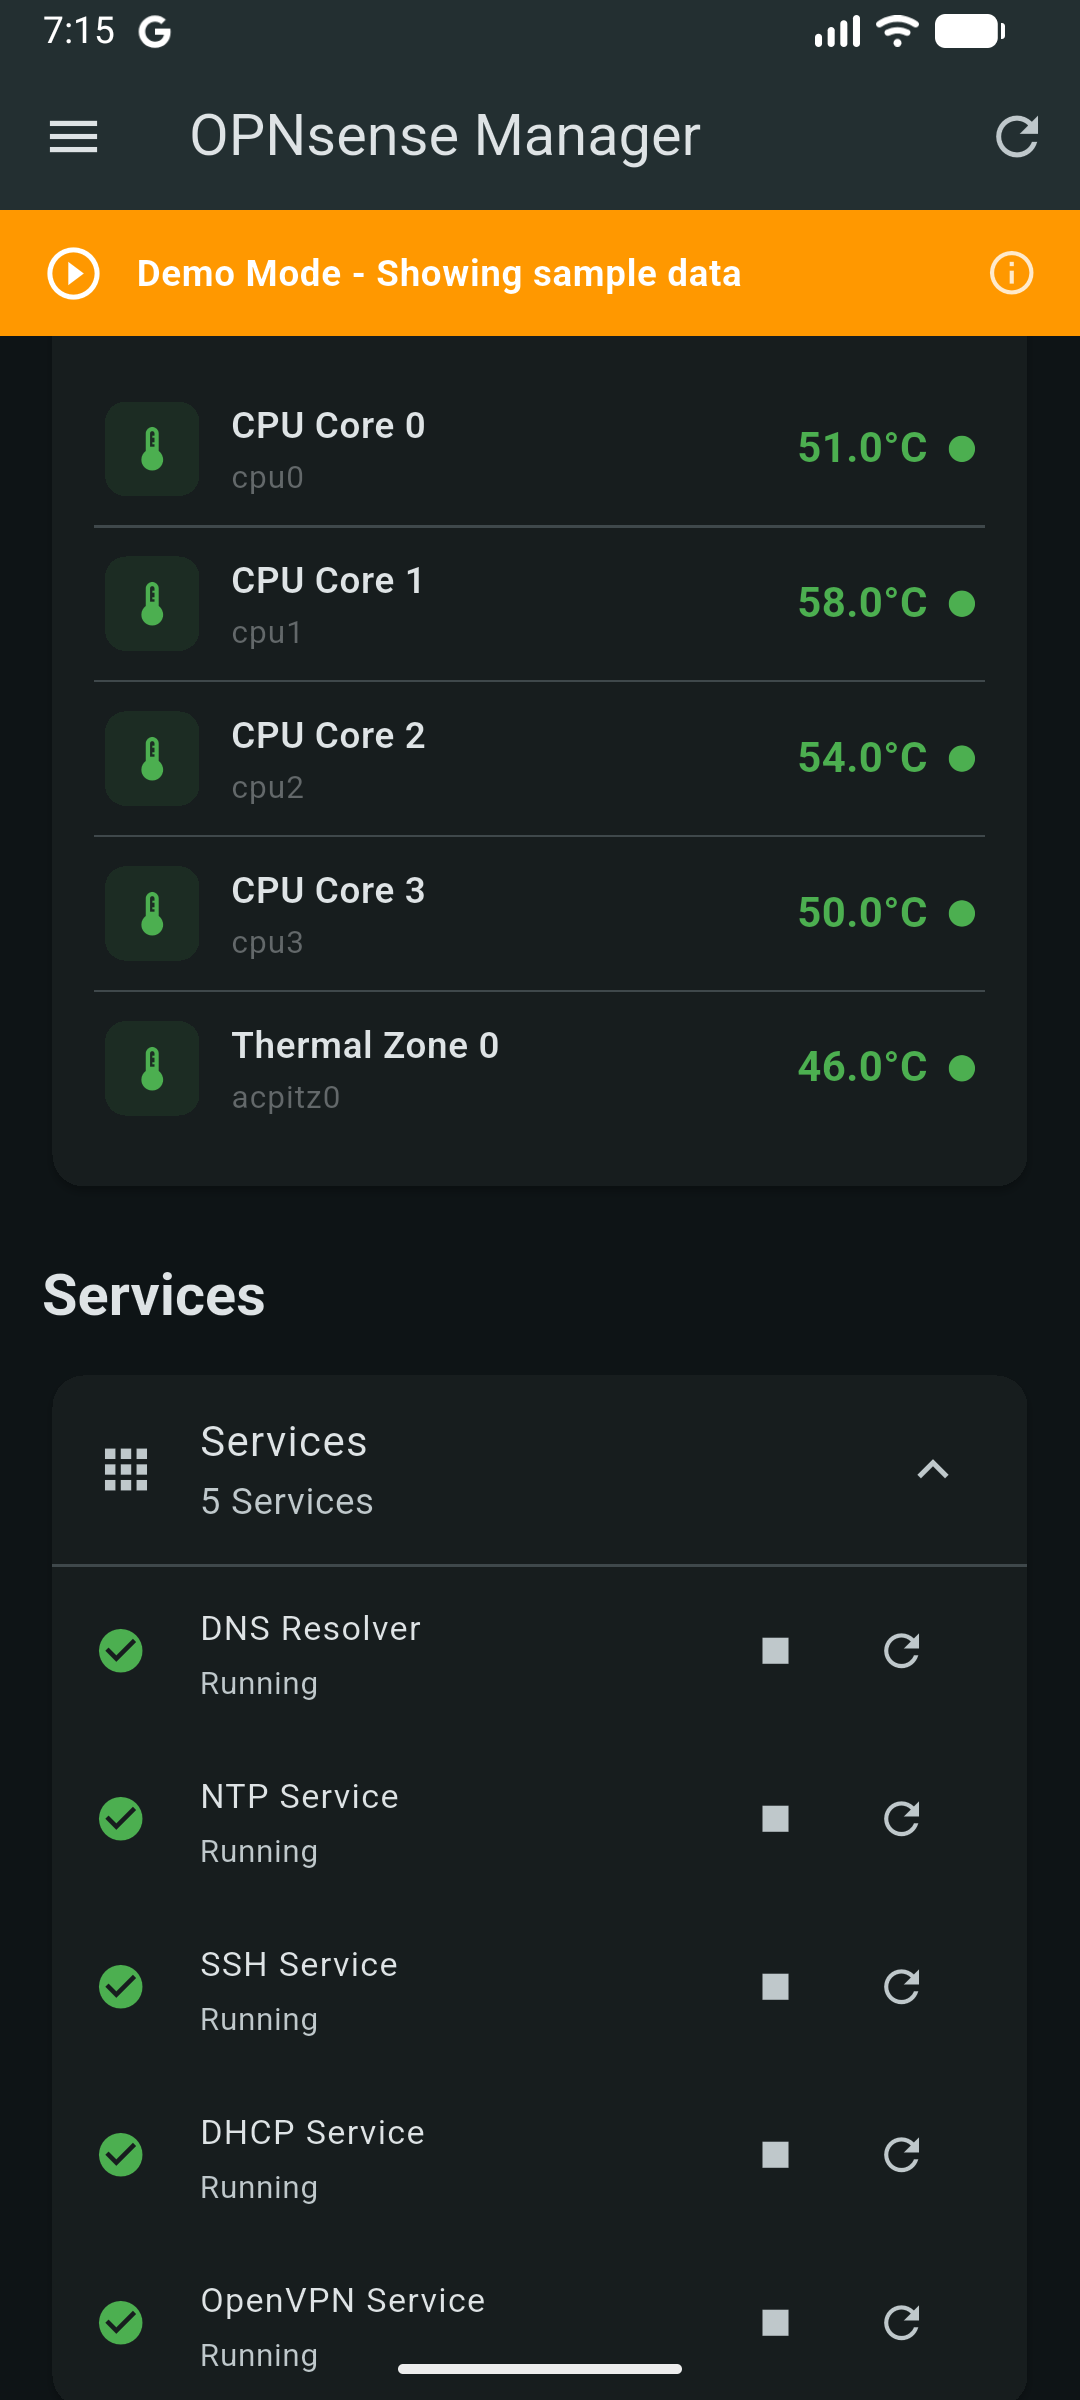This screenshot has width=1080, height=2400.
Task: Tap the DNS Resolver service name
Action: (x=310, y=1629)
